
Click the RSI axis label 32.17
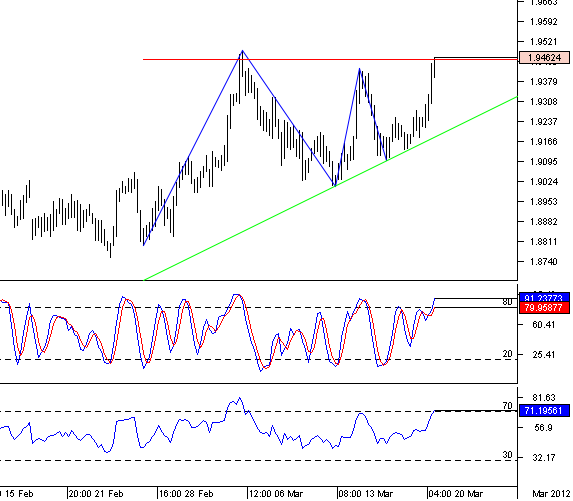pos(544,458)
